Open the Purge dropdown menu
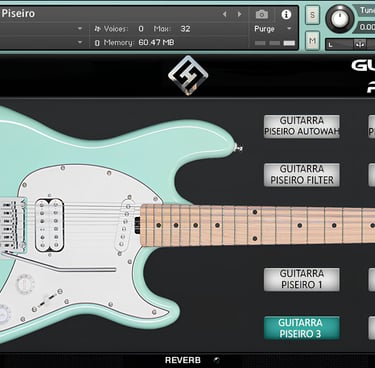This screenshot has height=368, width=375. coord(273,29)
